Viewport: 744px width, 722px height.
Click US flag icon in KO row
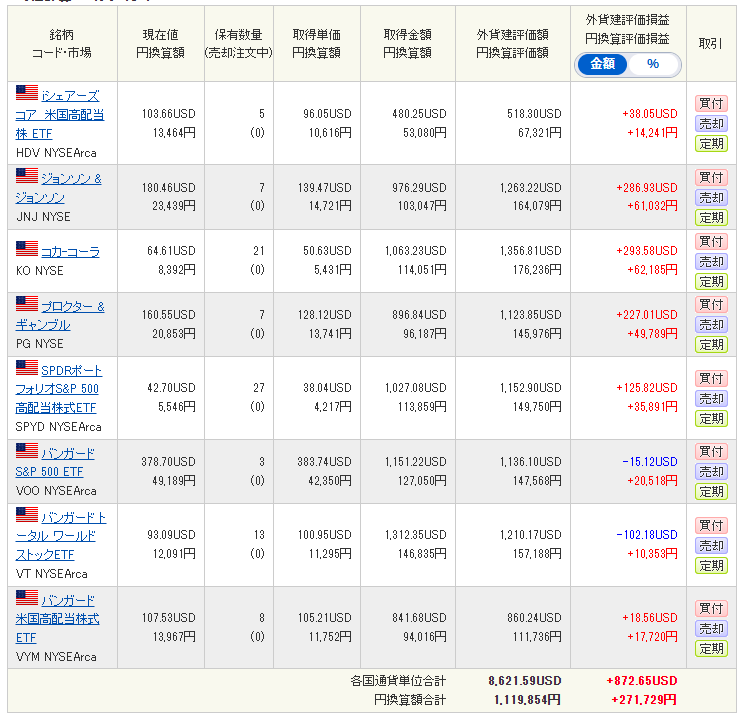[x=27, y=249]
